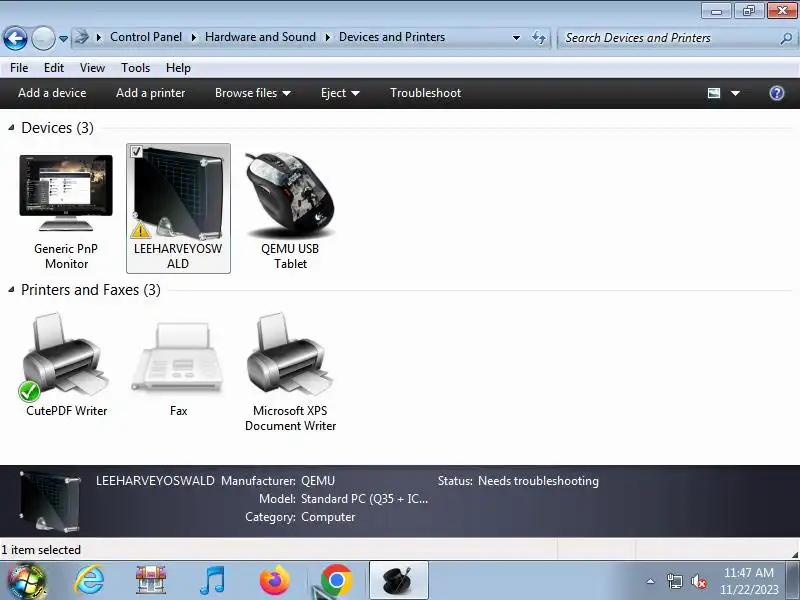Click the Show desktop strip
The width and height of the screenshot is (800, 600).
[x=793, y=581]
